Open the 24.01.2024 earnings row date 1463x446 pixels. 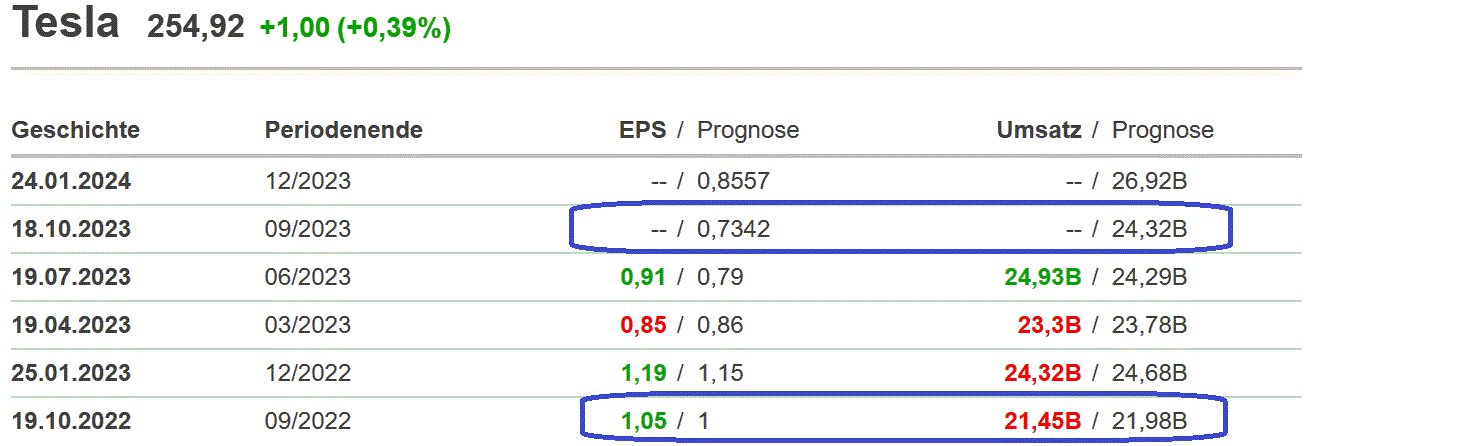coord(71,182)
